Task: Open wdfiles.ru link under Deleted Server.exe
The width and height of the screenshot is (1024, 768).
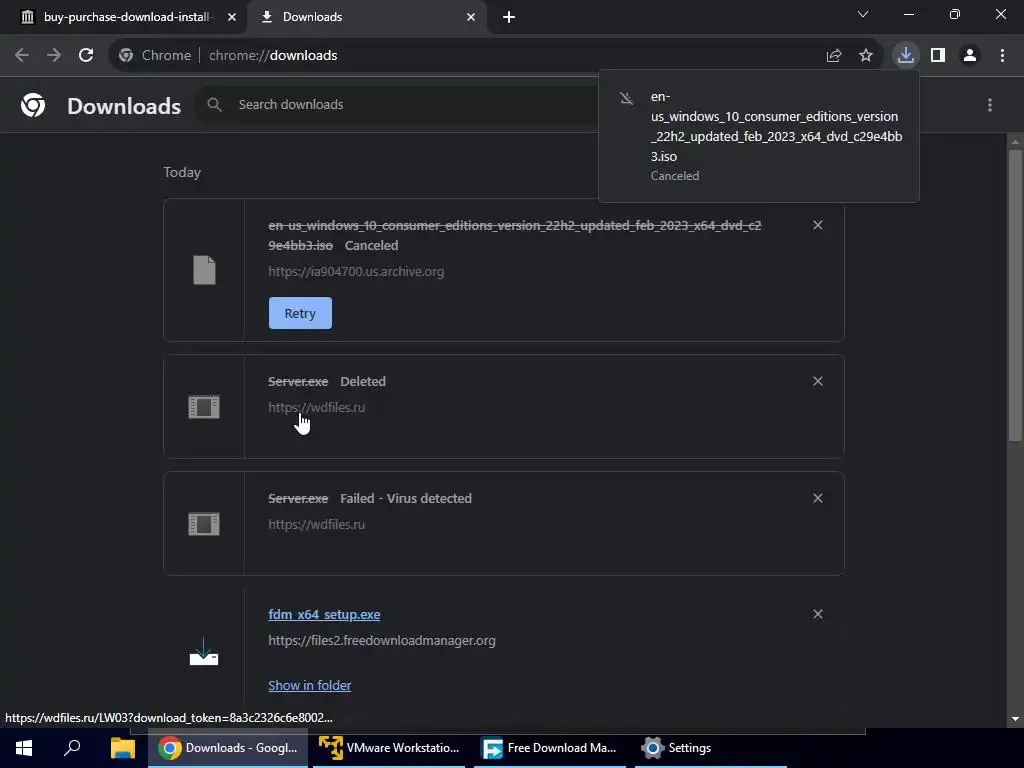Action: [317, 408]
